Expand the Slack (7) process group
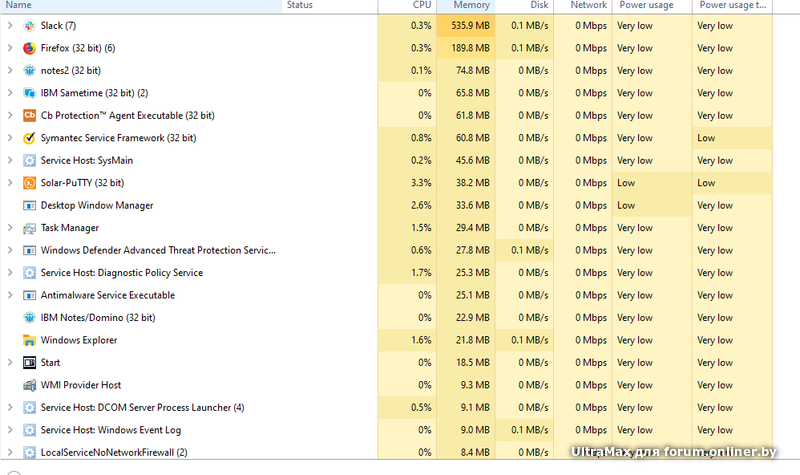 tap(9, 26)
